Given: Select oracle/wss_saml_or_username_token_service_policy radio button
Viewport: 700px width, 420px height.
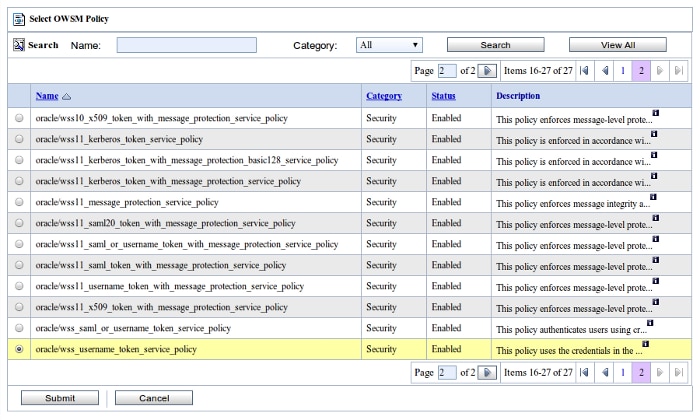Looking at the screenshot, I should click(19, 328).
